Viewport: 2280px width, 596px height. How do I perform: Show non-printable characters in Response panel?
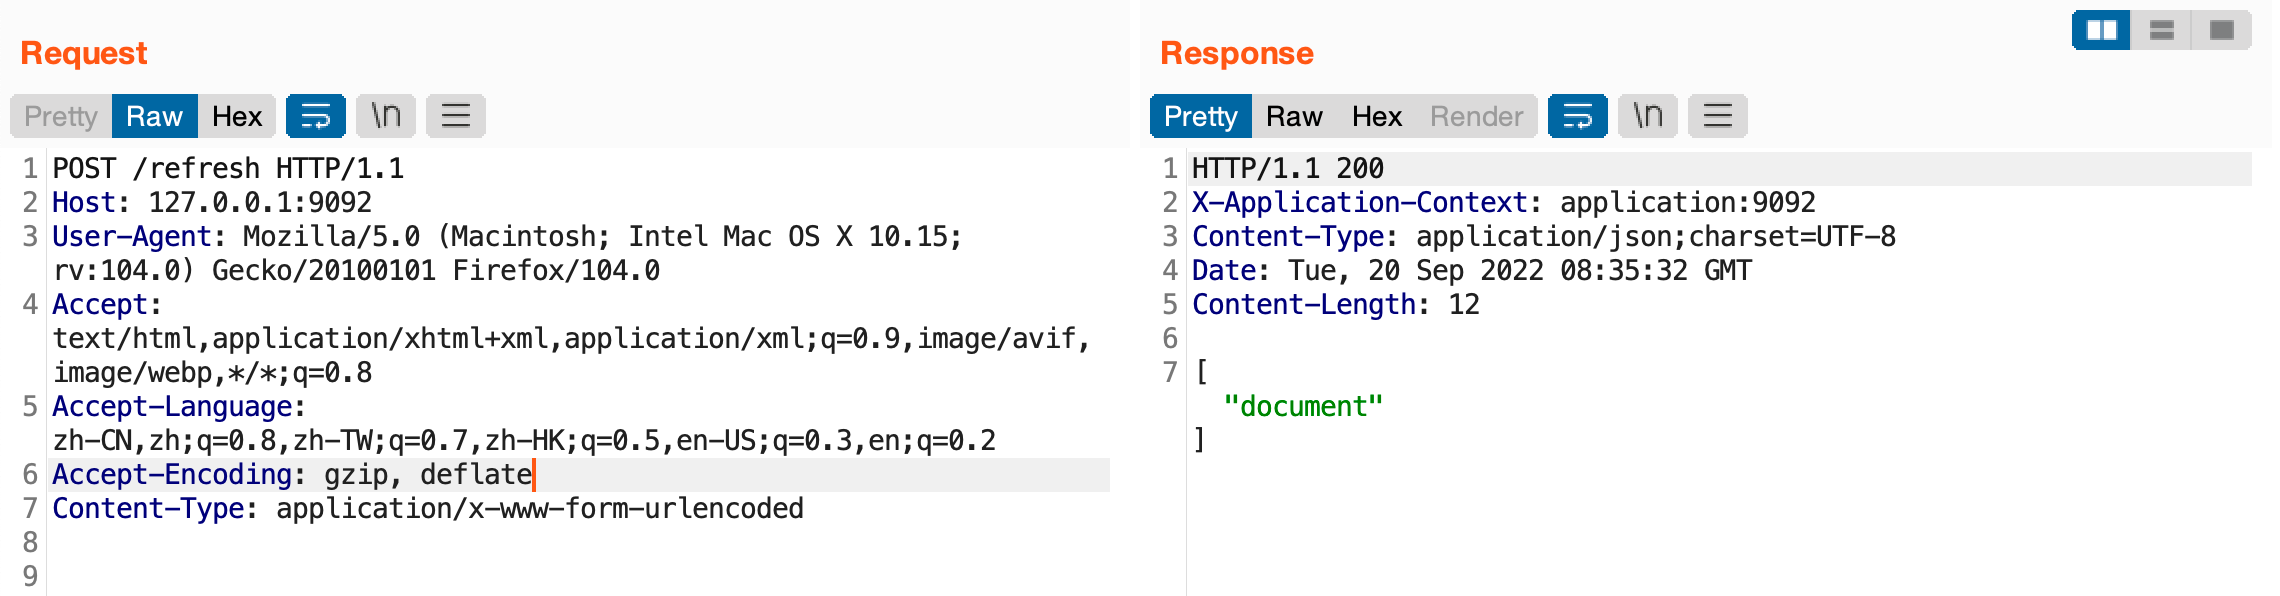coord(1647,116)
